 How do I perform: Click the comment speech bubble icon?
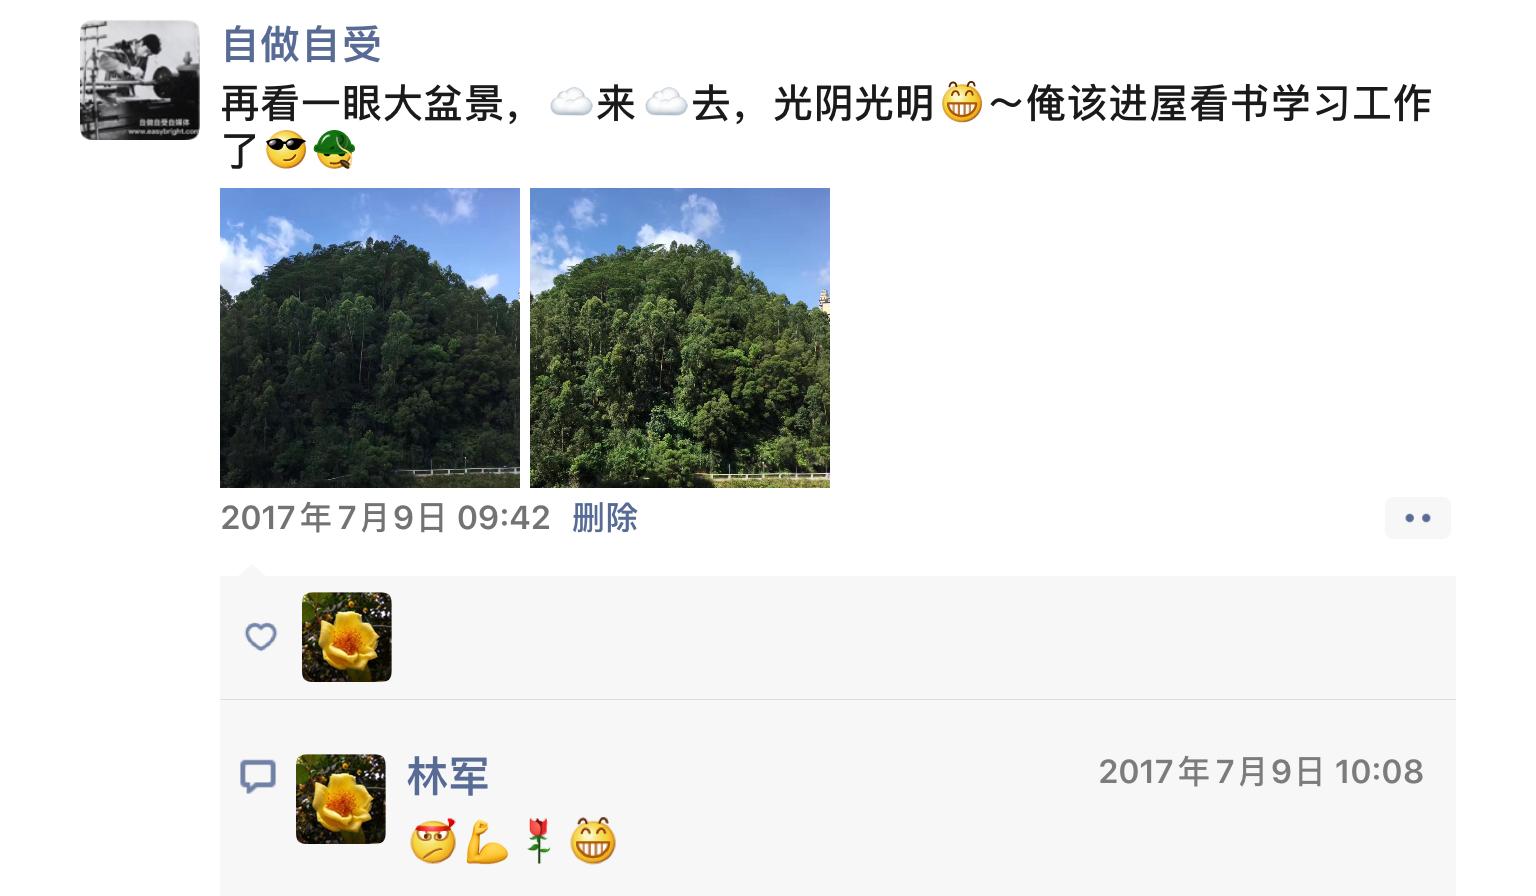pyautogui.click(x=258, y=776)
